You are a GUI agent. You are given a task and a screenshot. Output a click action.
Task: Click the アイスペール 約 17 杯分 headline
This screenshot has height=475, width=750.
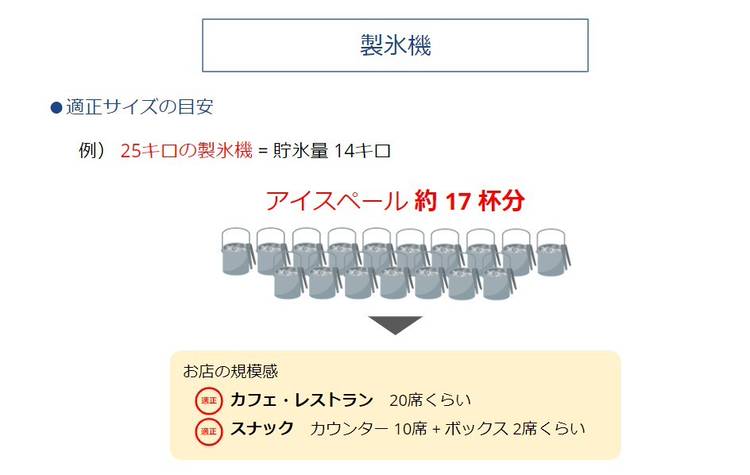pyautogui.click(x=395, y=201)
